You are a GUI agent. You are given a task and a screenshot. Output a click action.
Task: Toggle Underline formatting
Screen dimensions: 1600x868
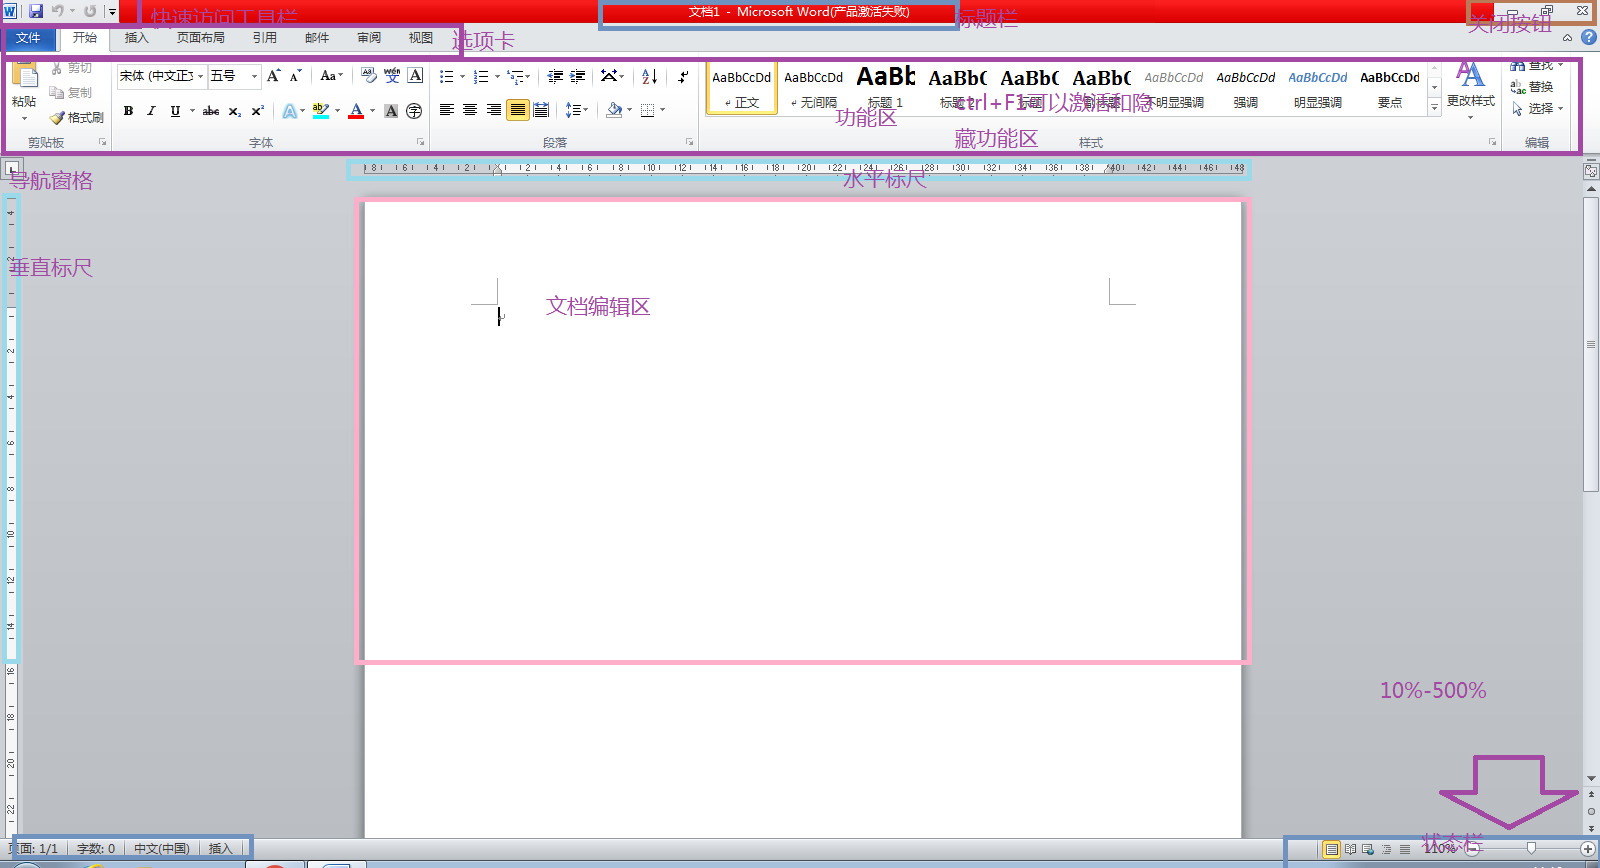tap(175, 111)
